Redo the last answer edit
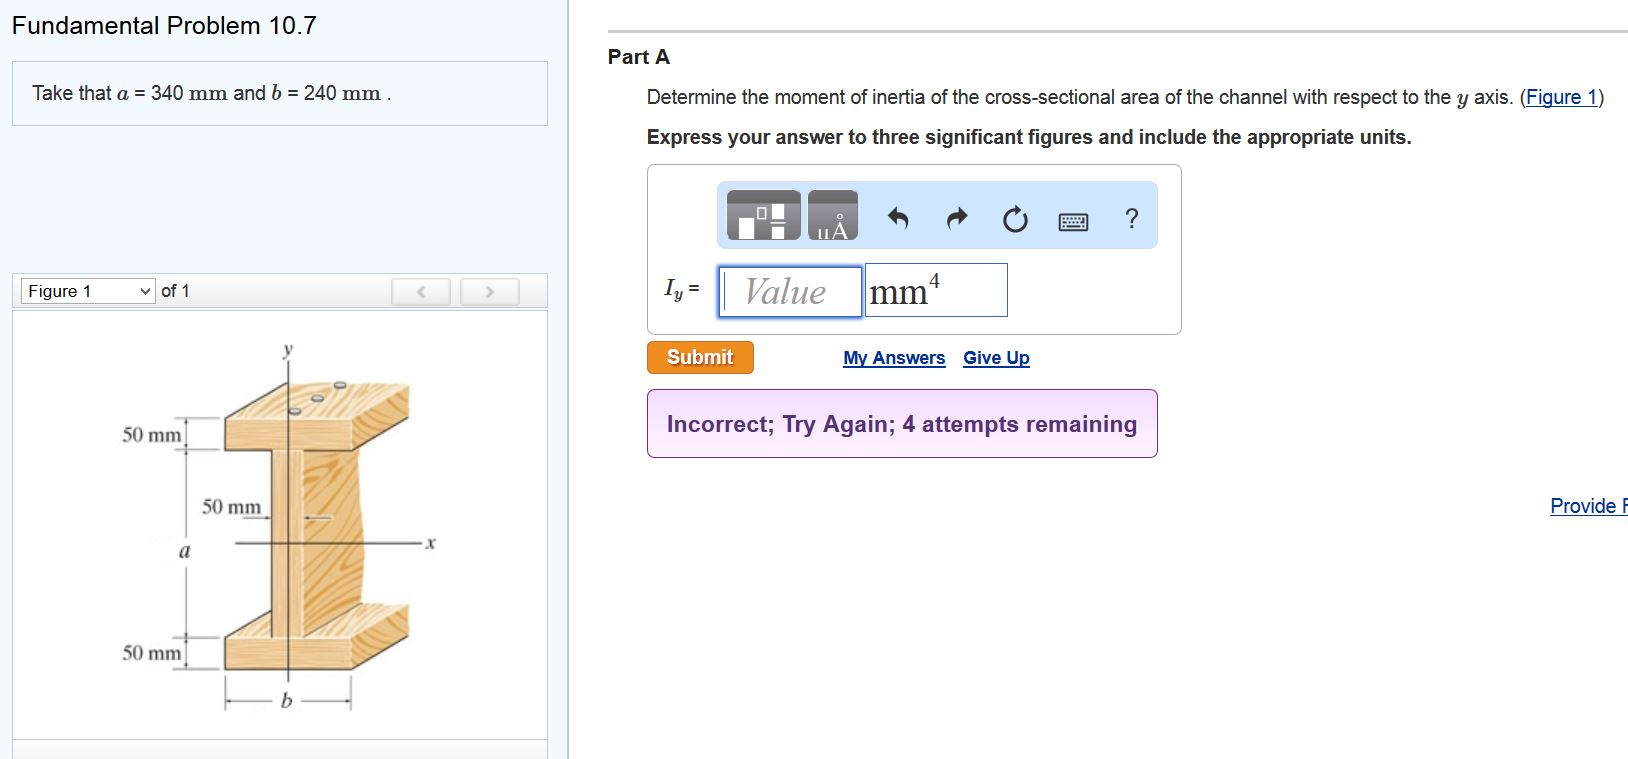 pyautogui.click(x=957, y=218)
